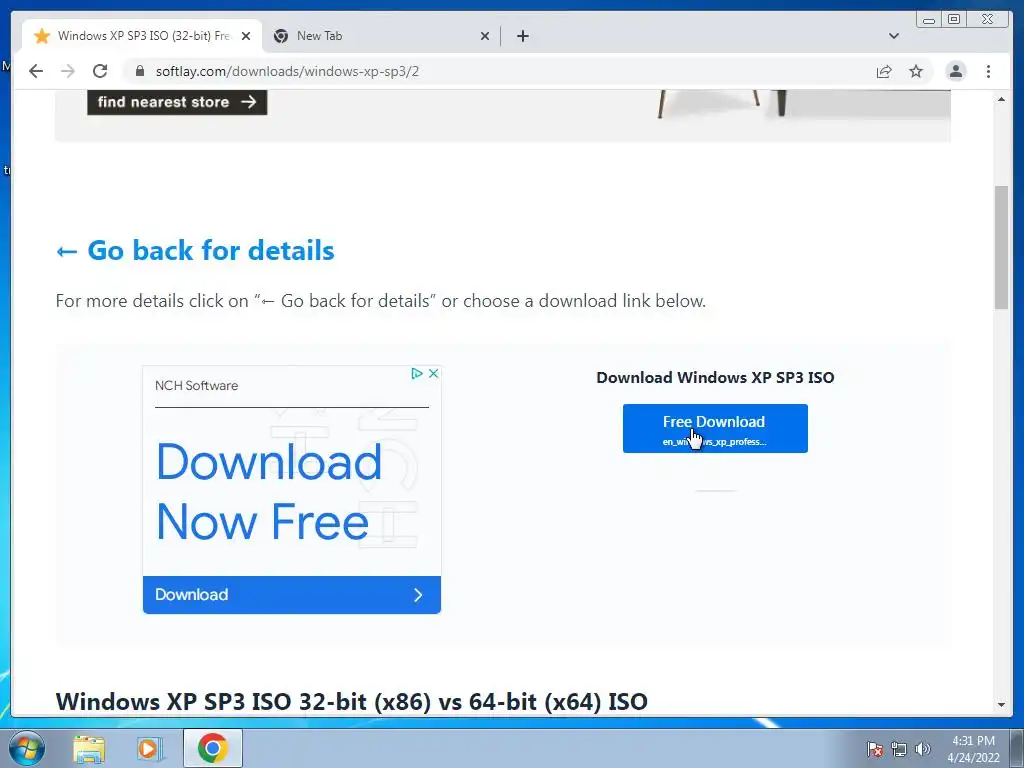Image resolution: width=1024 pixels, height=768 pixels.
Task: Click Download in the NCH Software ad
Action: (x=292, y=594)
